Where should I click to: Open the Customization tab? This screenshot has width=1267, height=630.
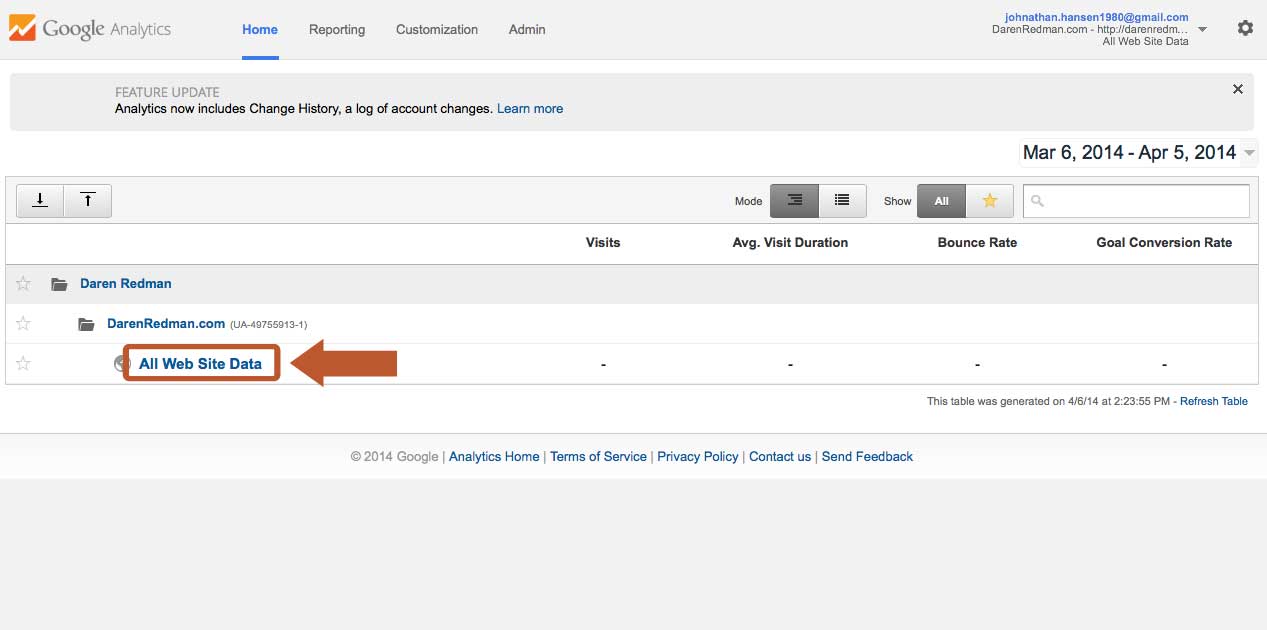click(437, 29)
